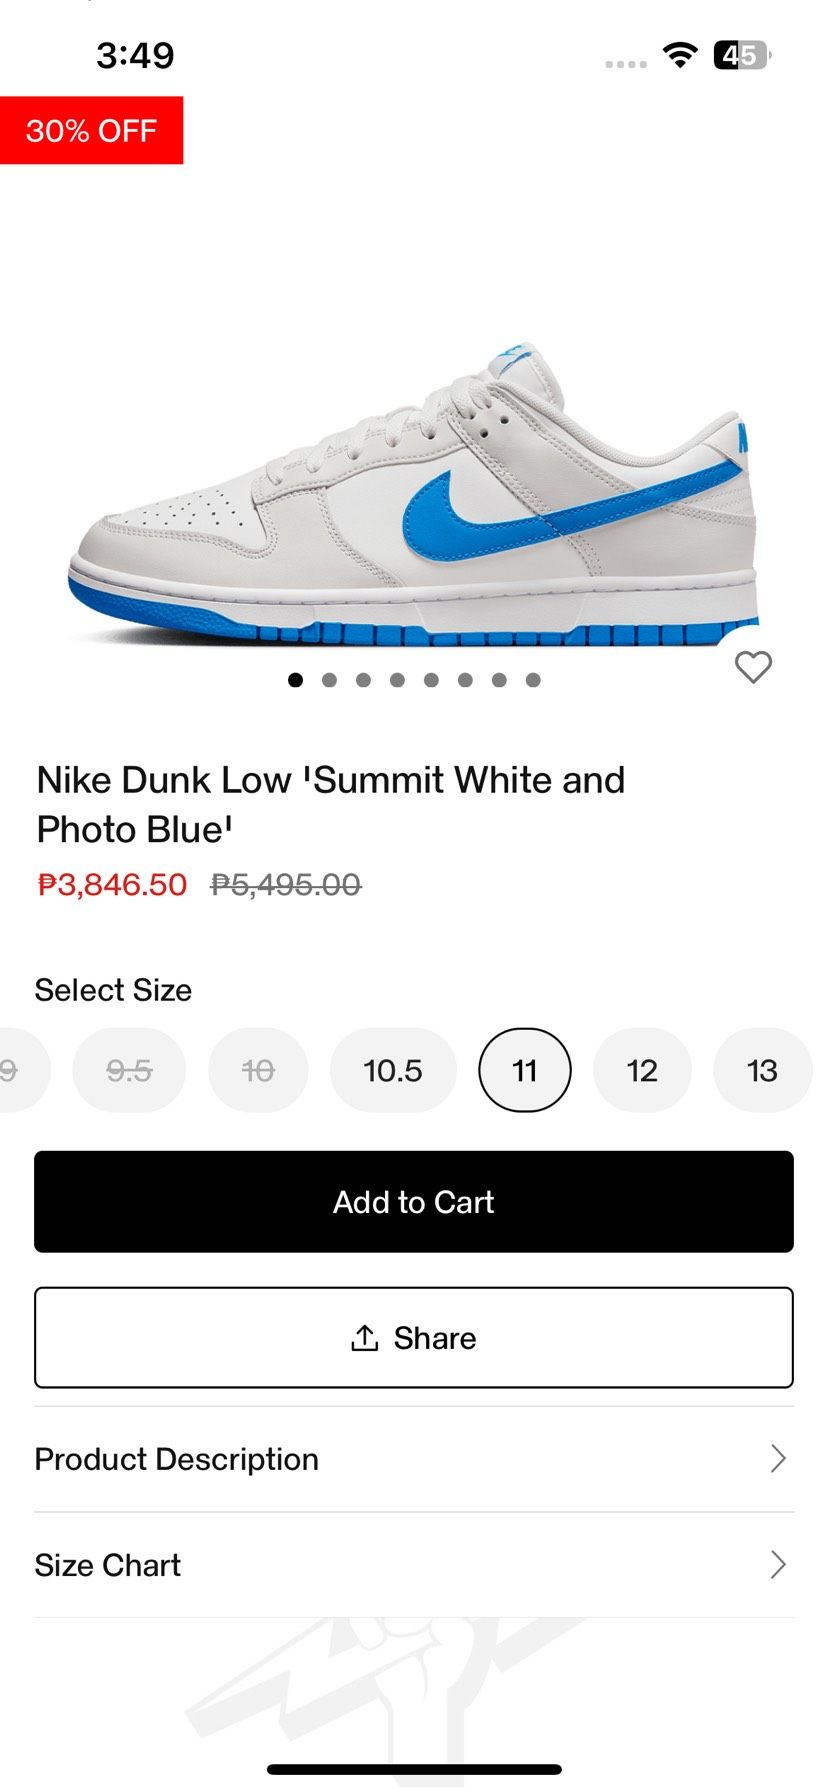
Task: Tap the Product Description chevron arrow
Action: coord(778,1459)
